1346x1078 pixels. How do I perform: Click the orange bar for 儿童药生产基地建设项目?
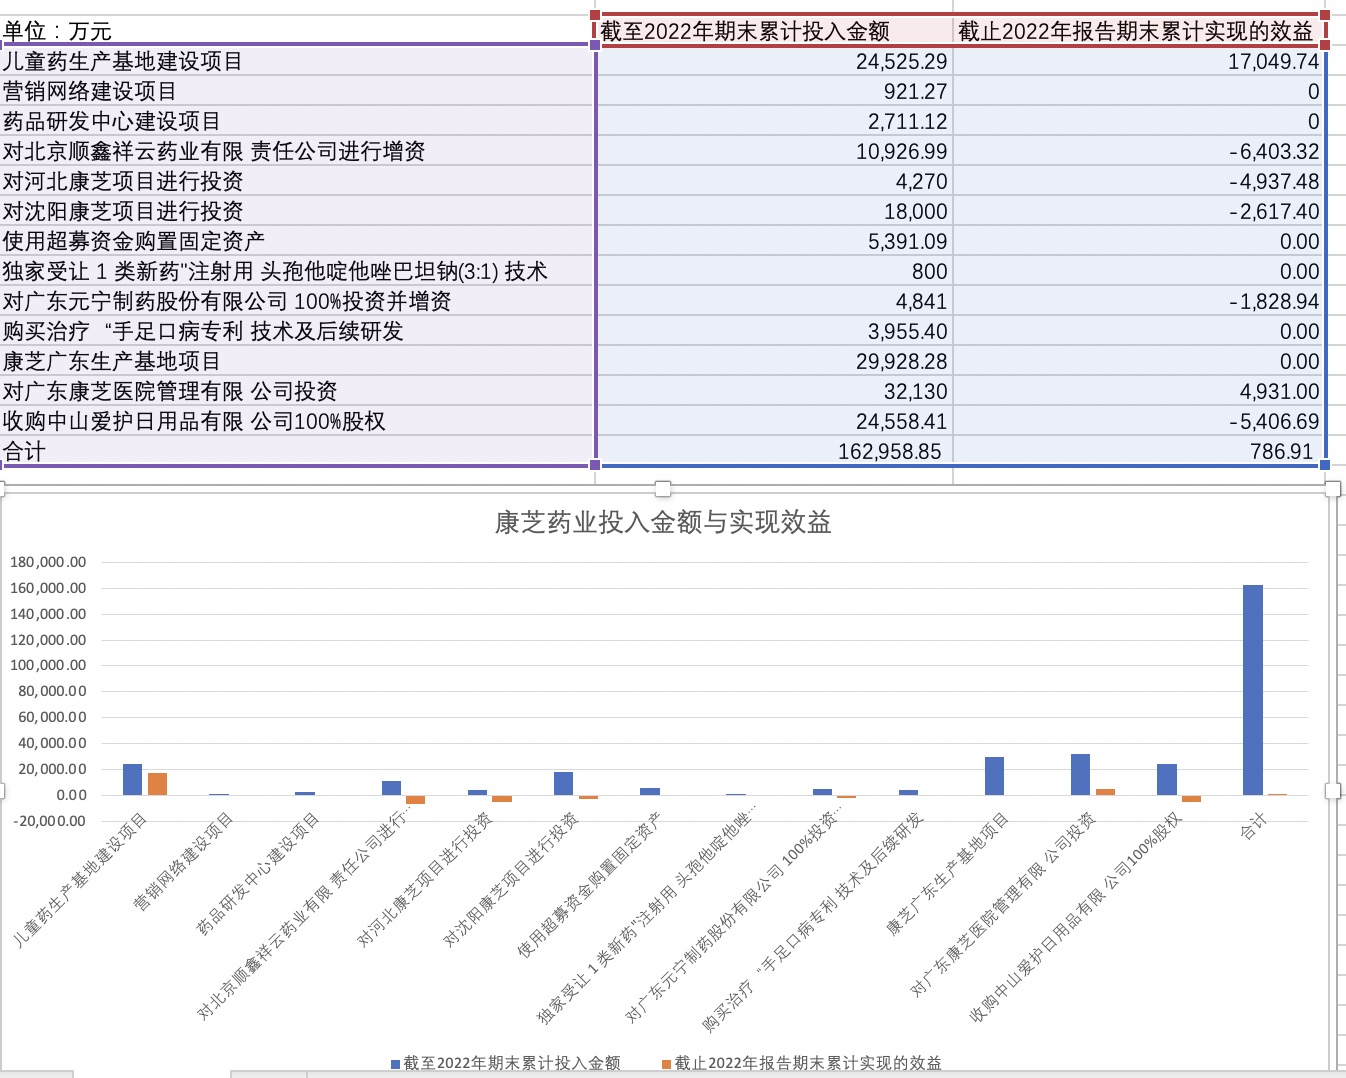[x=157, y=784]
